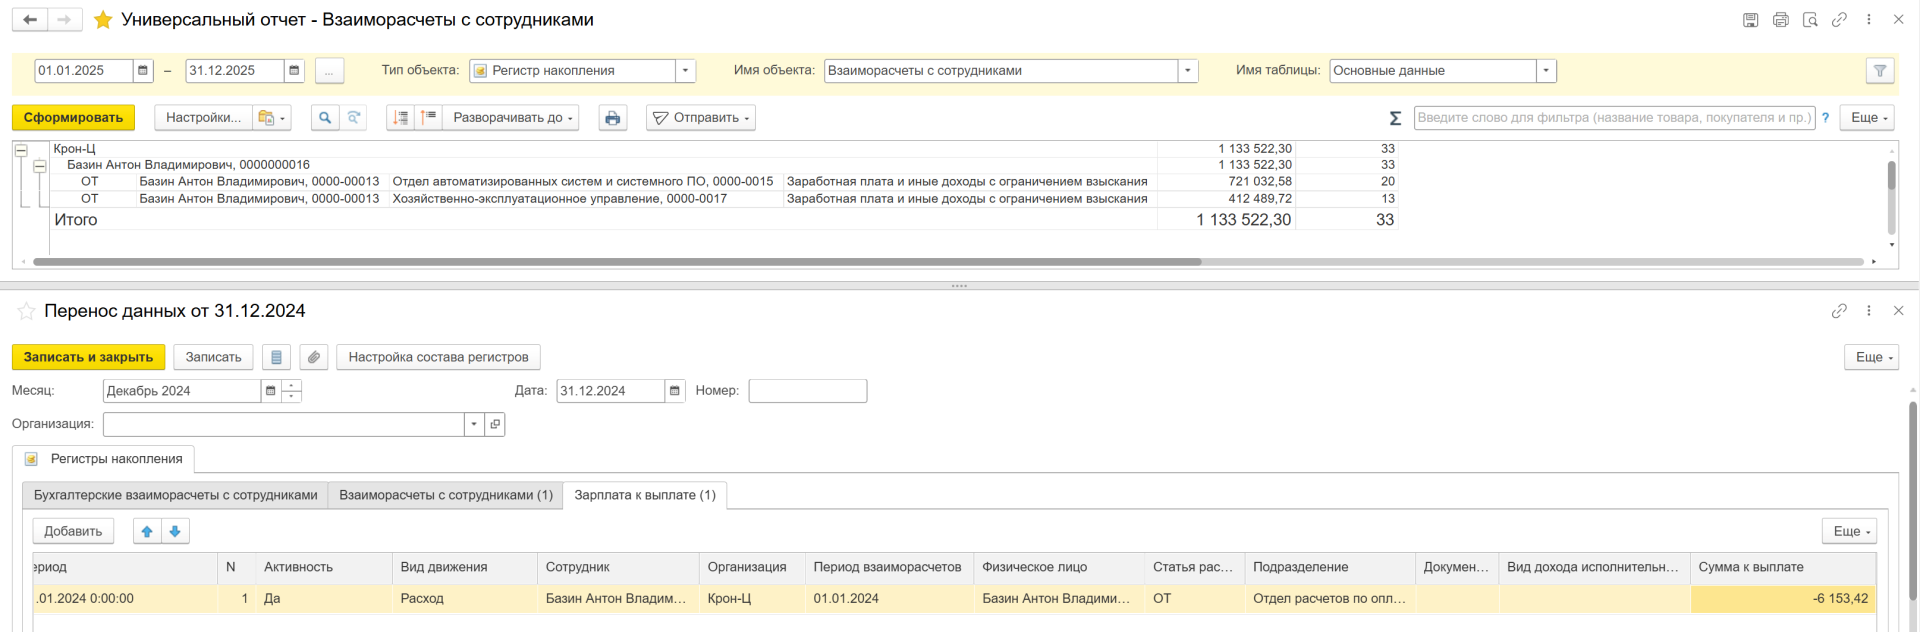
Task: Click the filter word input field
Action: click(x=1613, y=118)
